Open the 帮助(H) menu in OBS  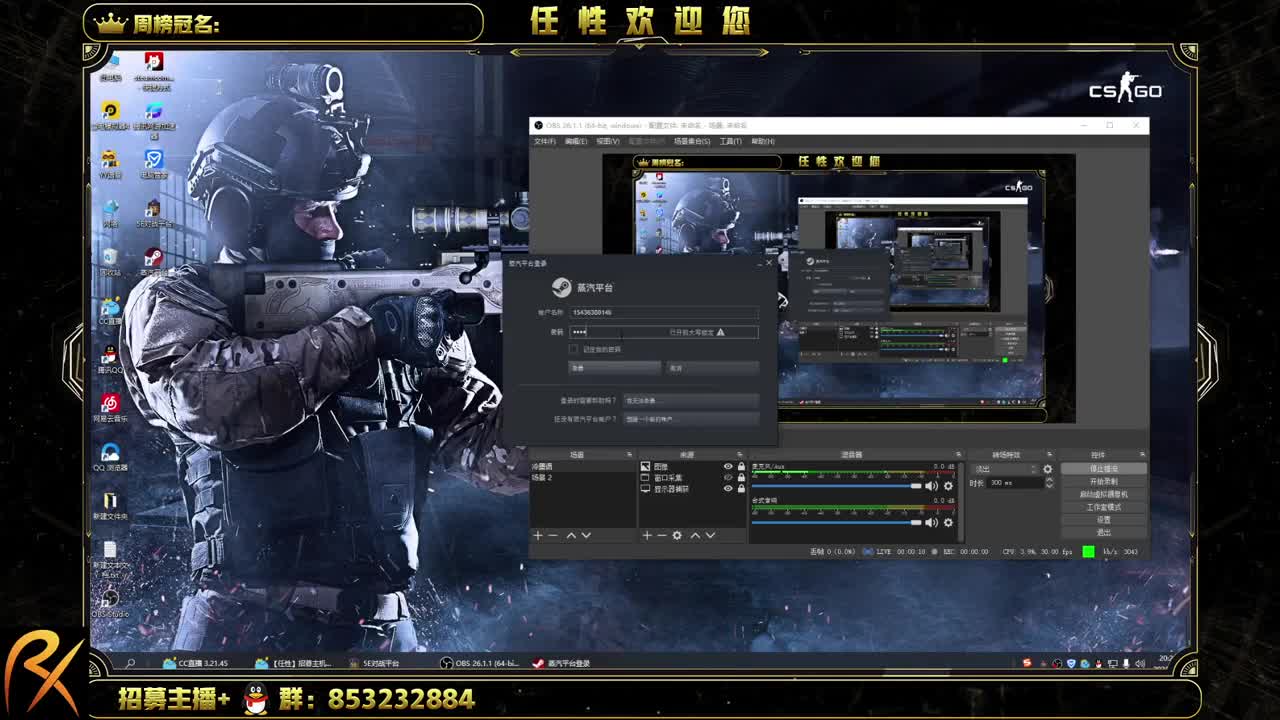(763, 141)
